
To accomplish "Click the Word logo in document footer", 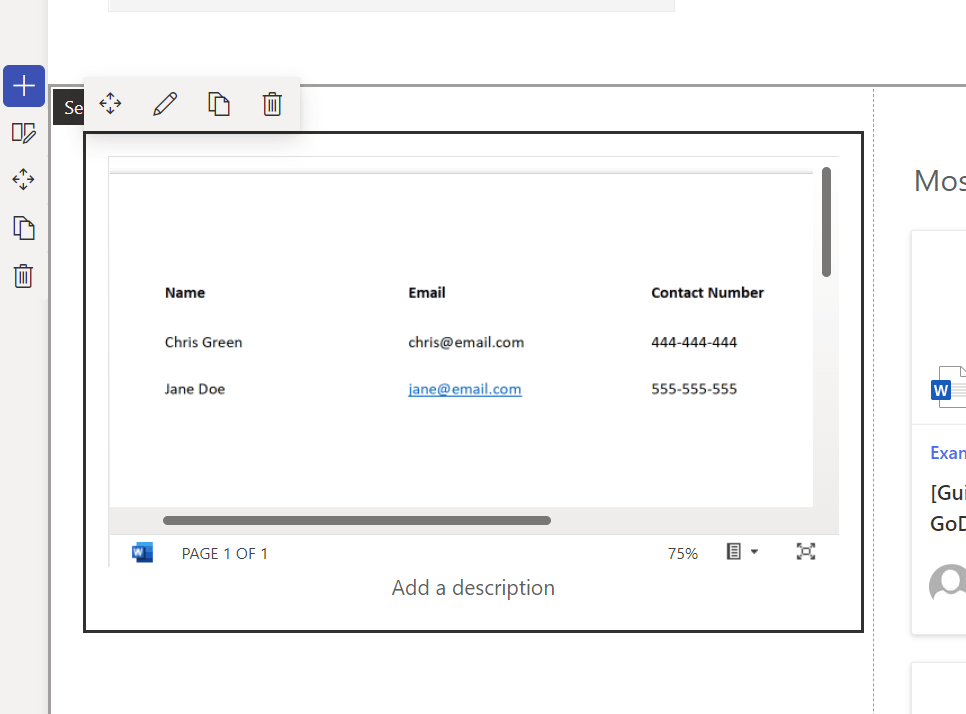I will click(x=142, y=553).
